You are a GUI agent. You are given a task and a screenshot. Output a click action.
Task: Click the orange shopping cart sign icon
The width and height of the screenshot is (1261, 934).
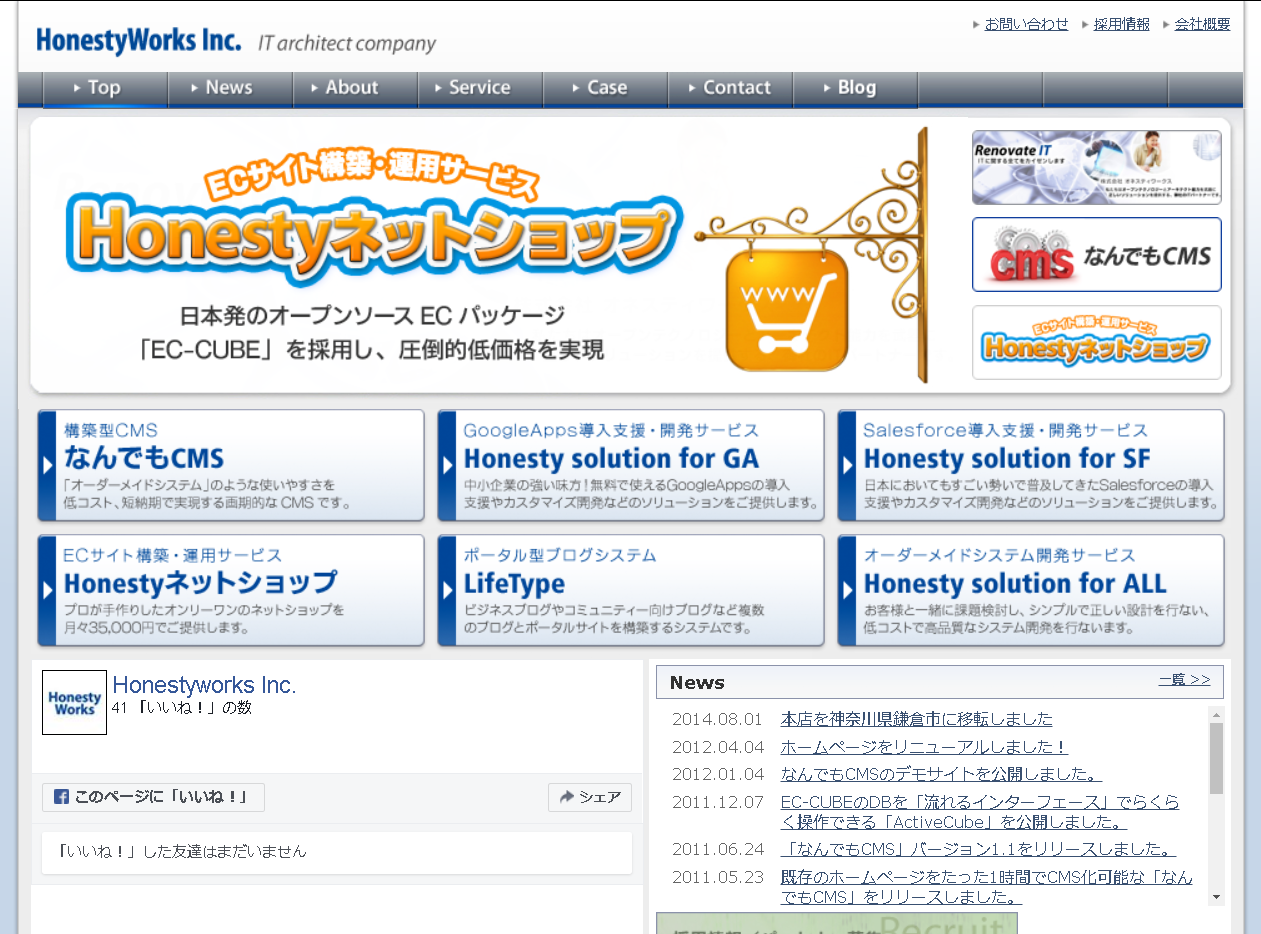click(787, 310)
